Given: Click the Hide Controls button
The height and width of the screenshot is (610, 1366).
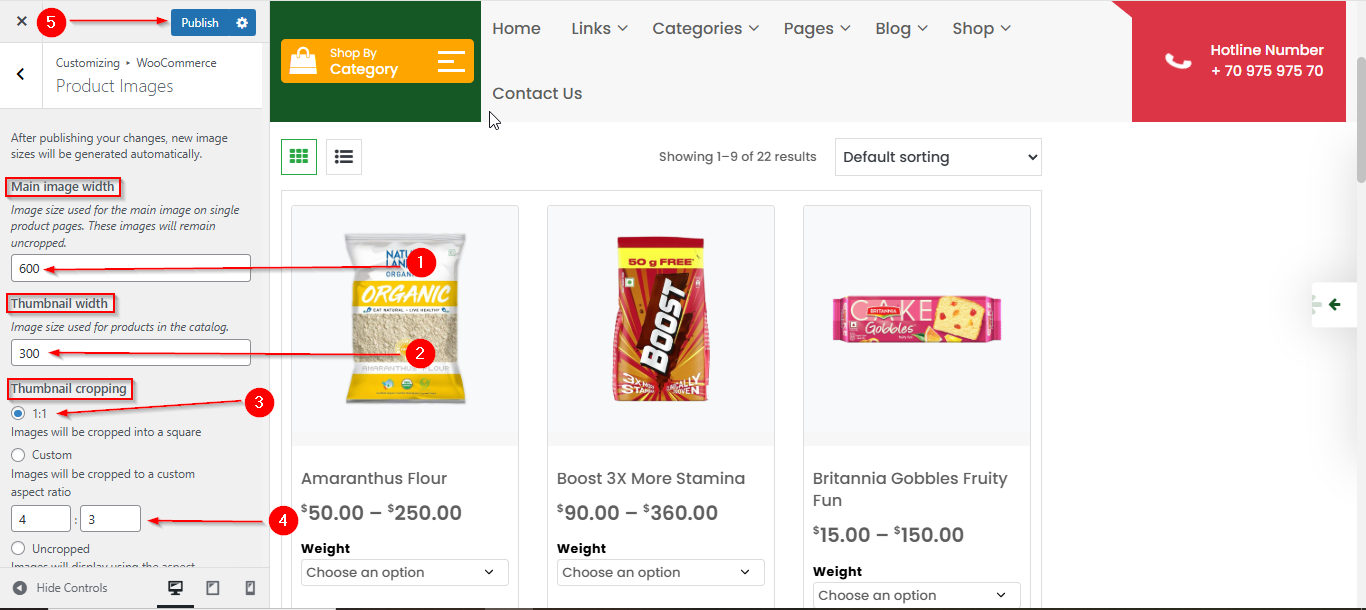Looking at the screenshot, I should 60,588.
